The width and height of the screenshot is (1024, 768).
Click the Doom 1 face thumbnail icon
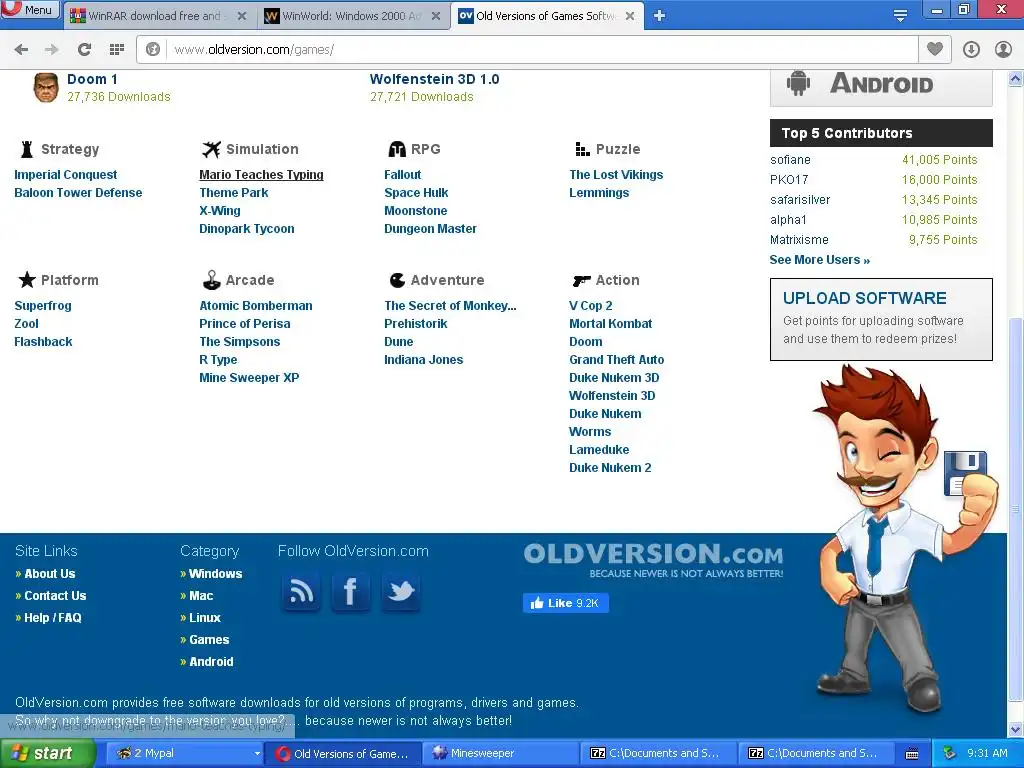pyautogui.click(x=46, y=88)
